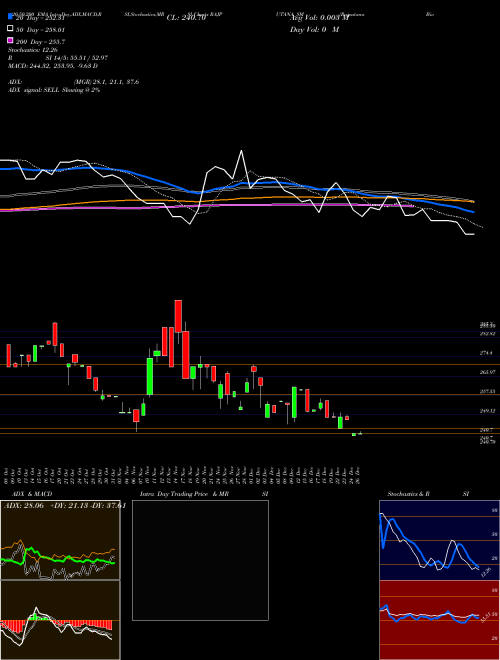
Task: Click the 257.55 price axis label
Action: (488, 391)
